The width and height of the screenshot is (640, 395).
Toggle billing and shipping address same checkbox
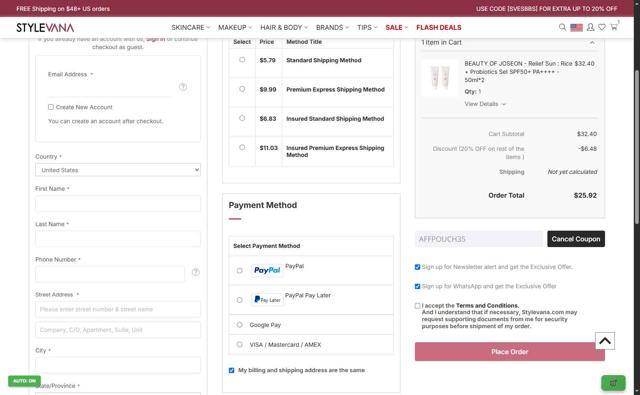tap(231, 370)
